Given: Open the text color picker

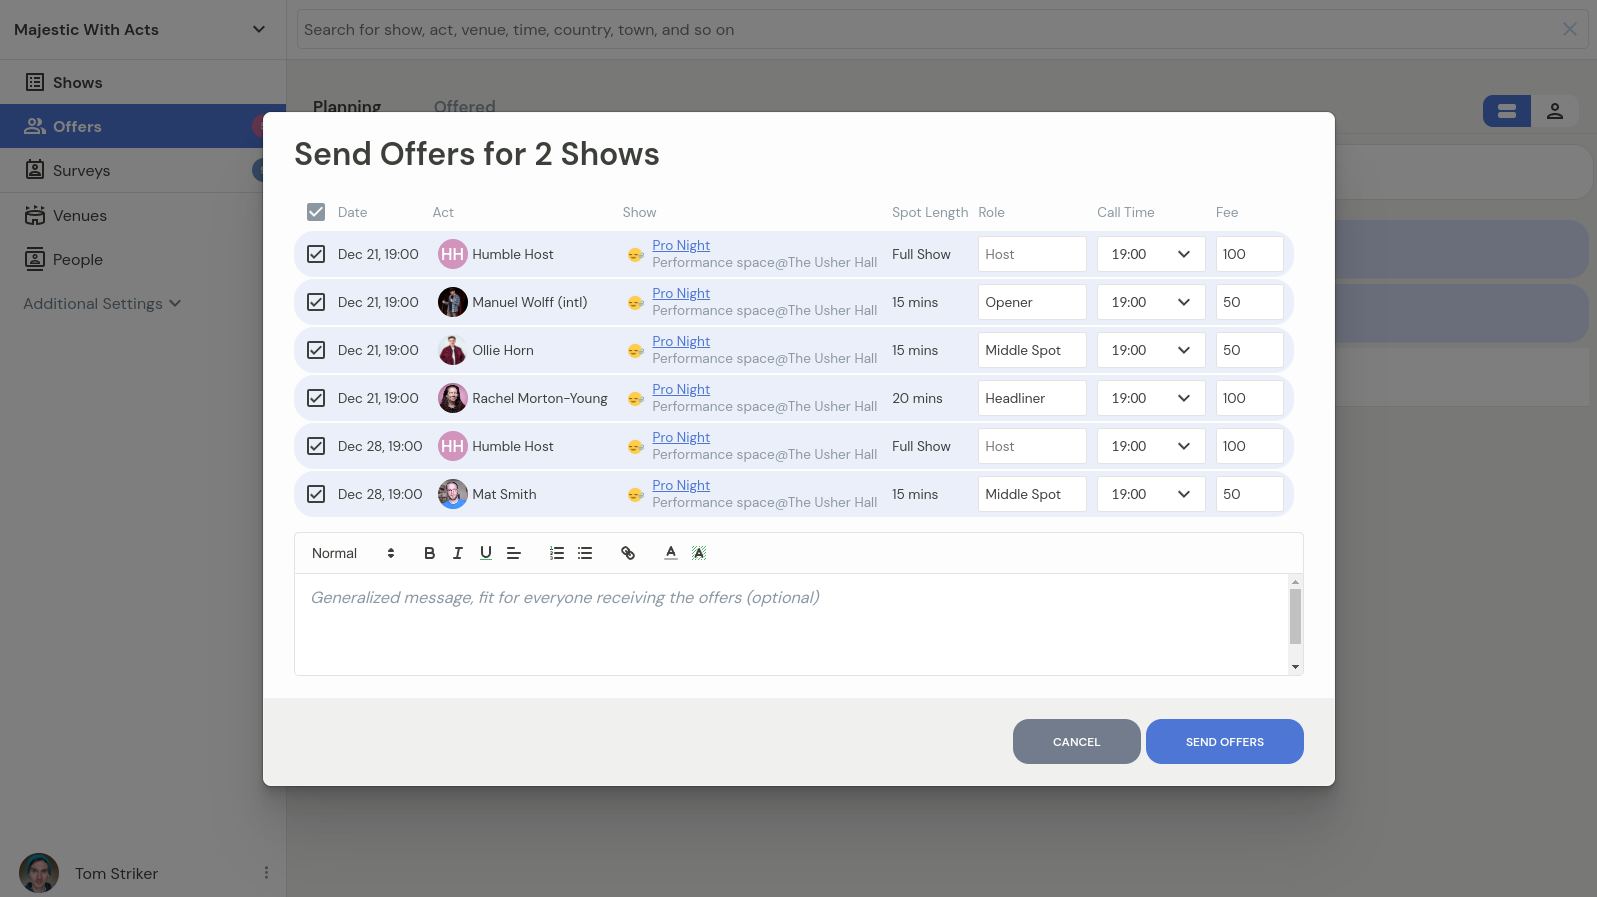Looking at the screenshot, I should point(671,553).
